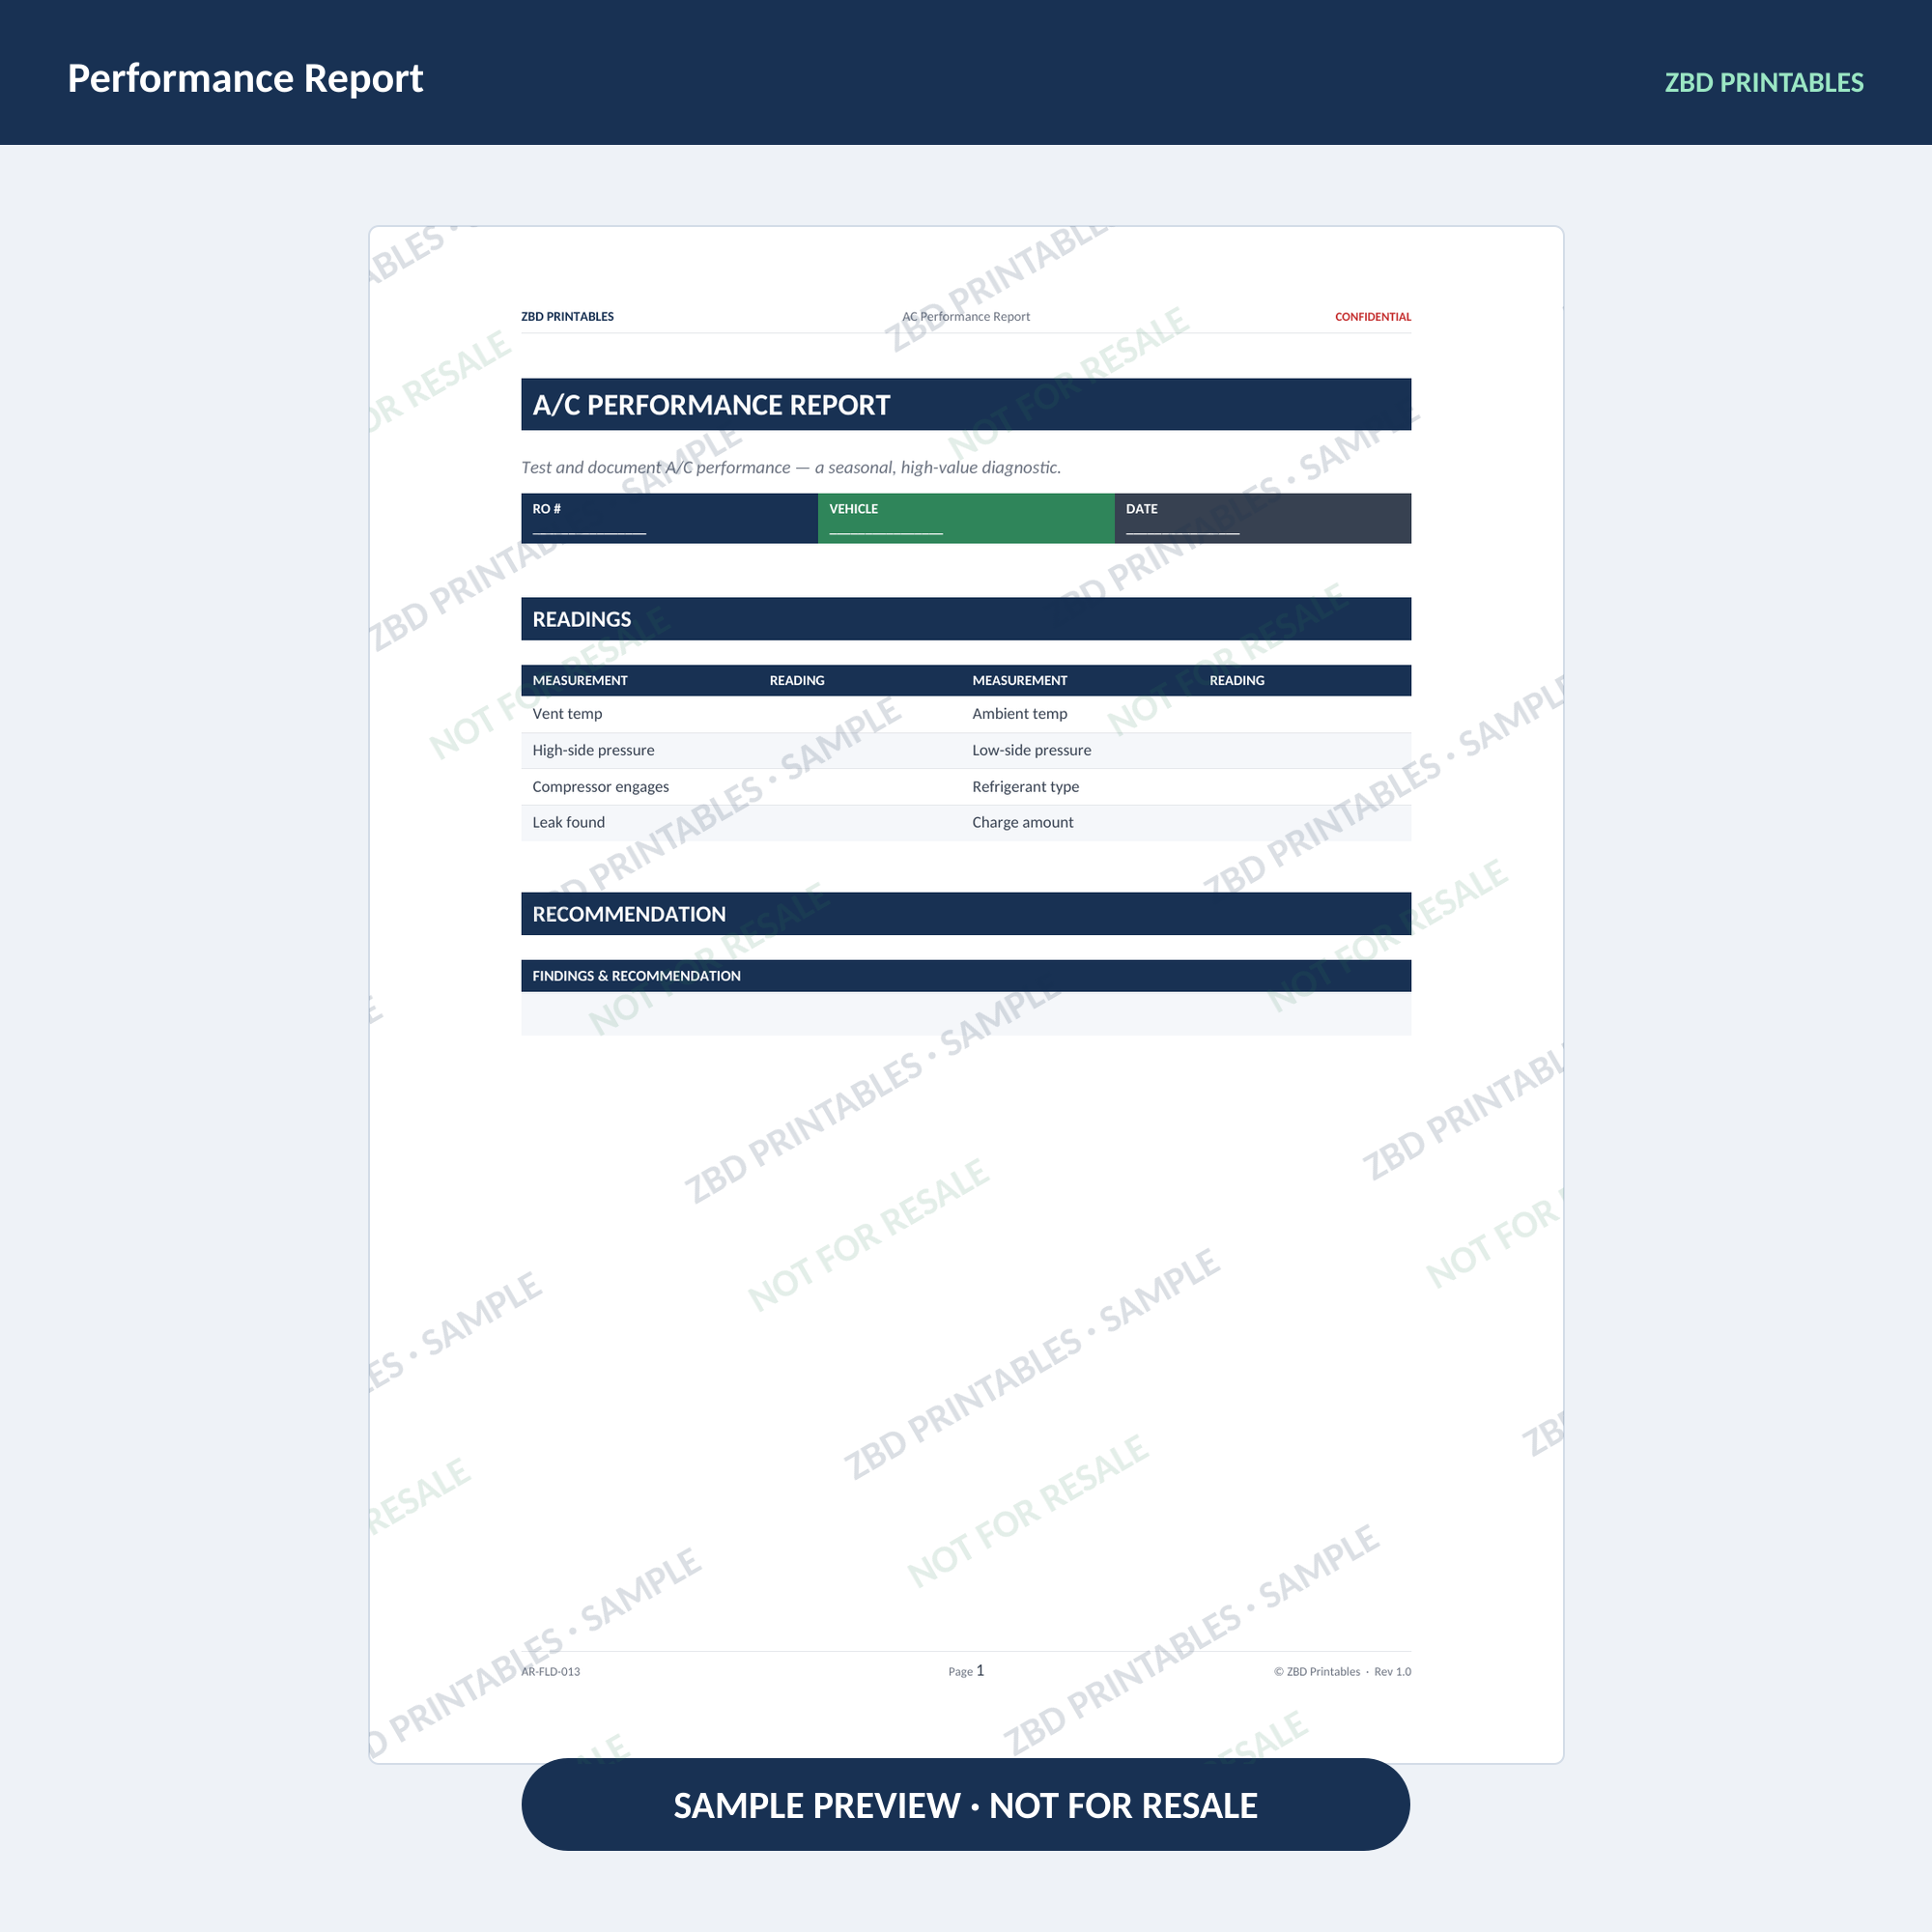The height and width of the screenshot is (1932, 1932).
Task: Click the RO # field
Action: (x=669, y=518)
